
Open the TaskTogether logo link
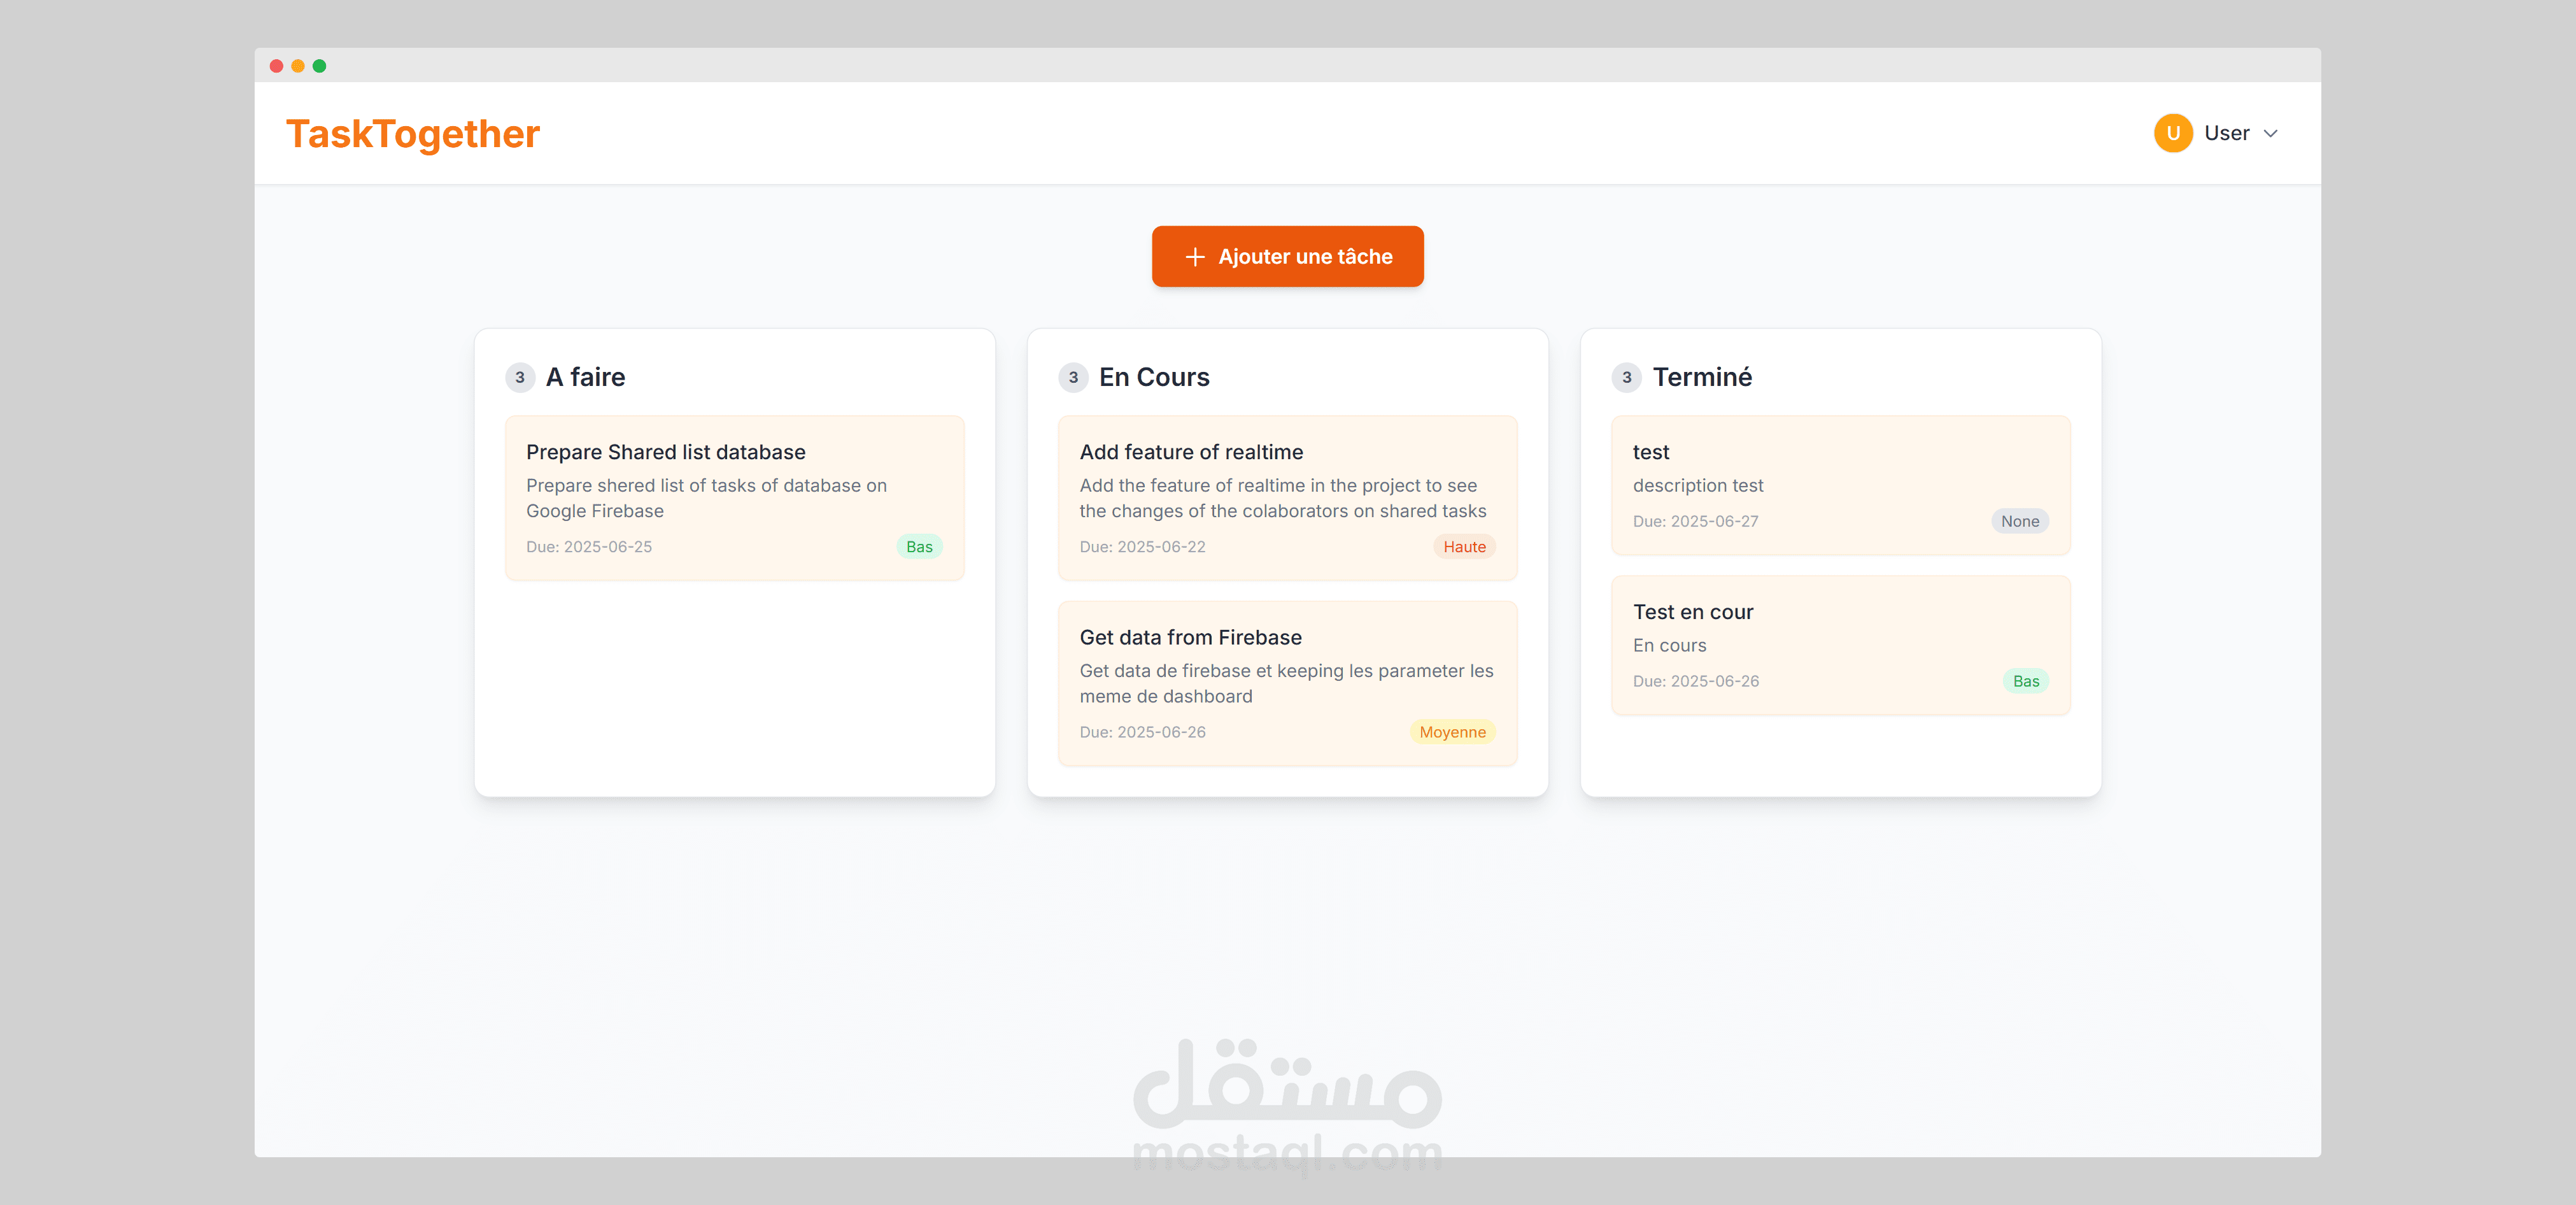tap(412, 134)
